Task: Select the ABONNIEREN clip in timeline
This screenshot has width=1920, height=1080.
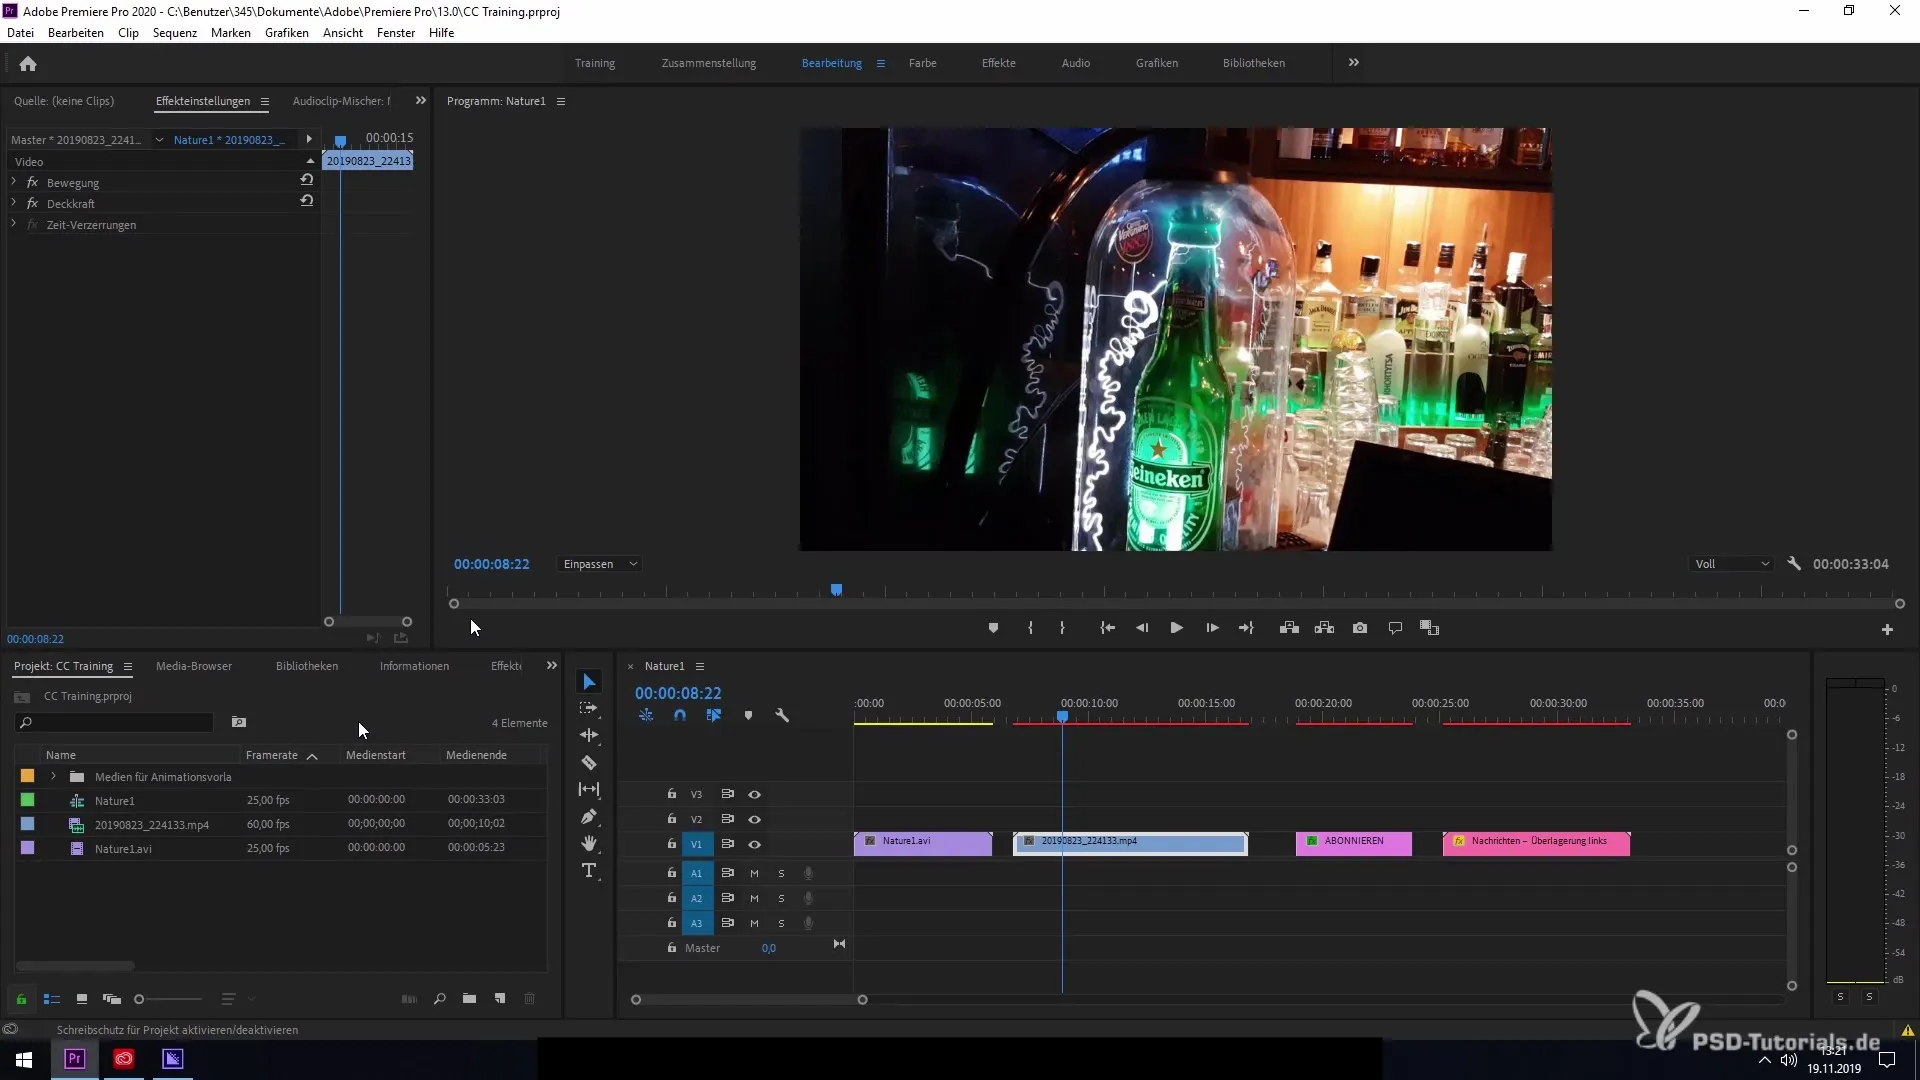Action: (x=1354, y=844)
